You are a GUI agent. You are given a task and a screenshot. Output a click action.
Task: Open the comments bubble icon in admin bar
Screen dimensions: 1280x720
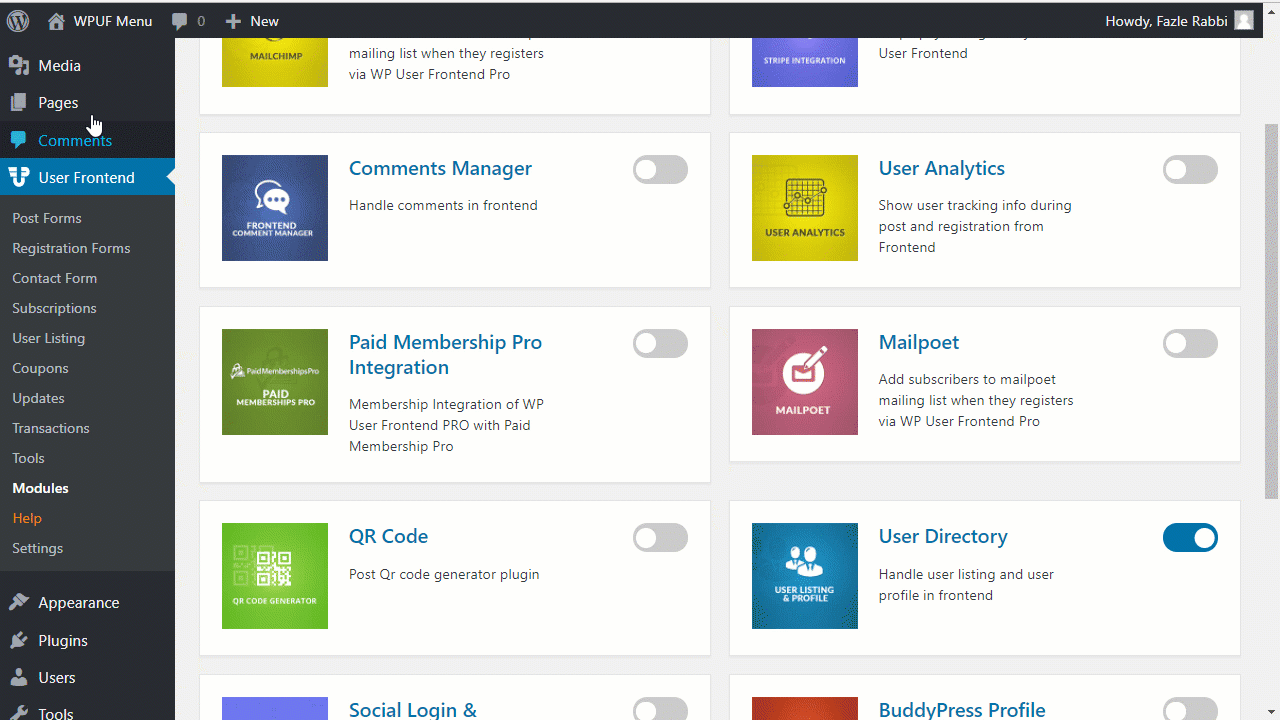pyautogui.click(x=180, y=21)
